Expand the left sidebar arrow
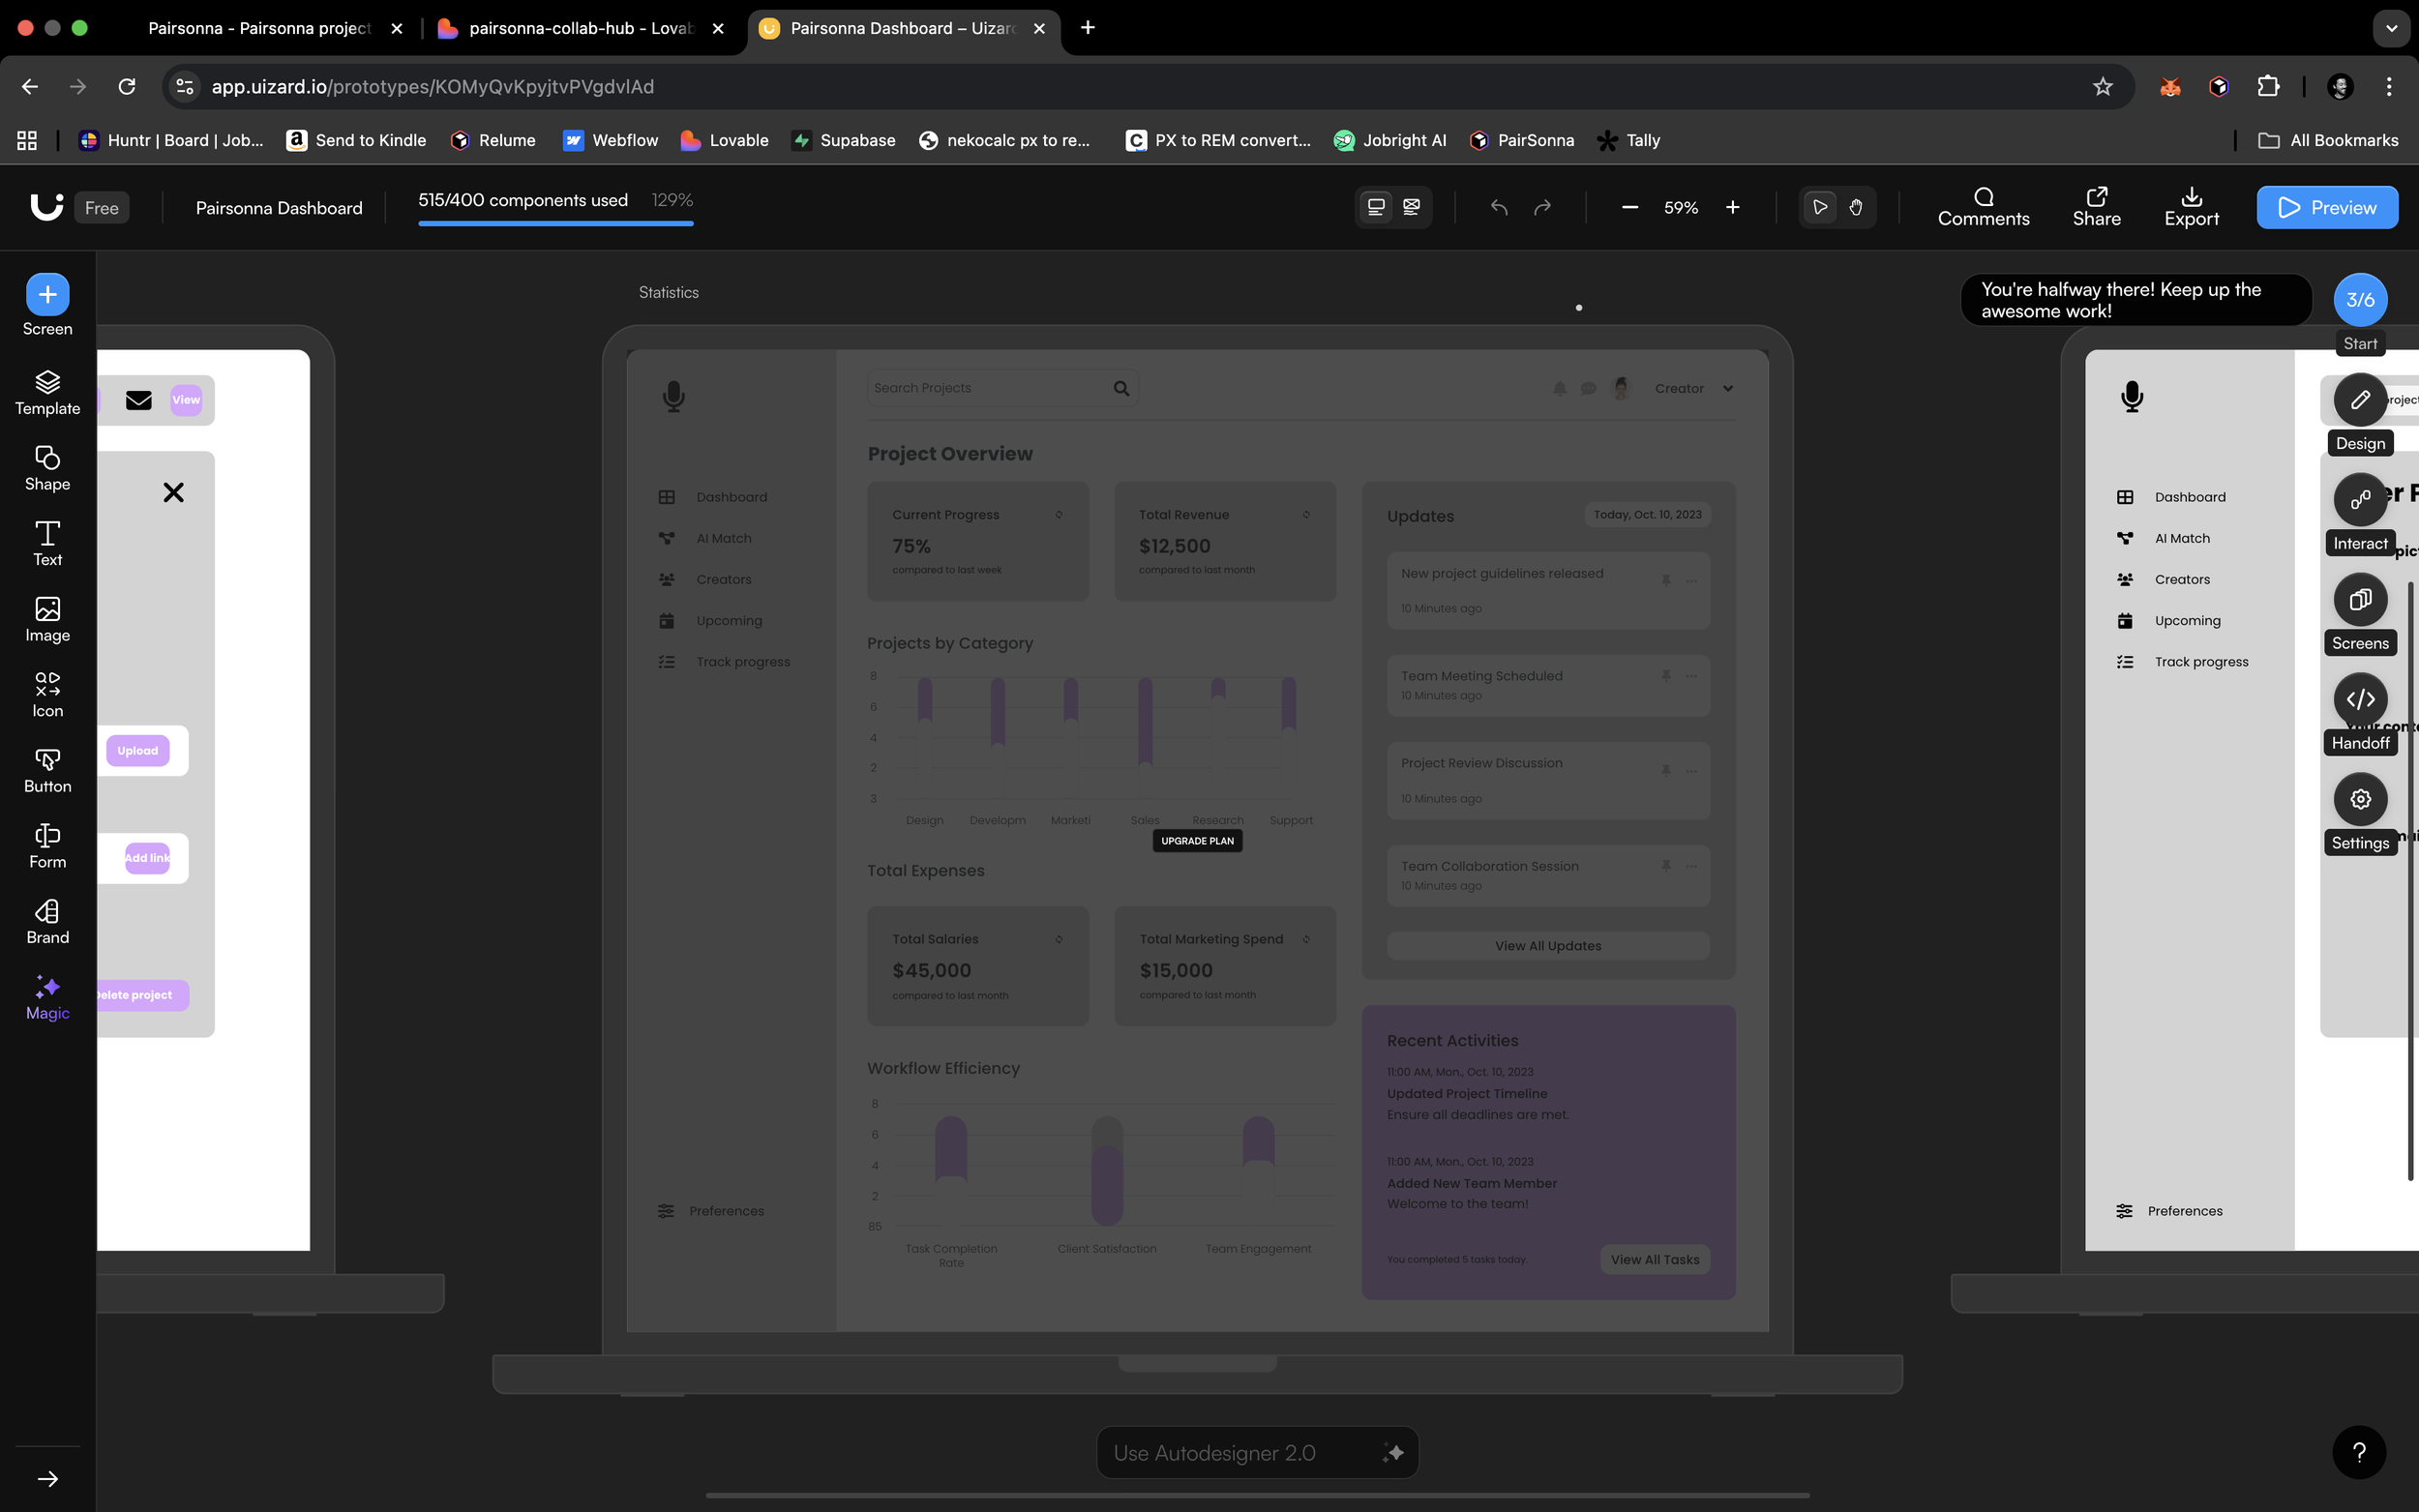Image resolution: width=2419 pixels, height=1512 pixels. [x=47, y=1479]
